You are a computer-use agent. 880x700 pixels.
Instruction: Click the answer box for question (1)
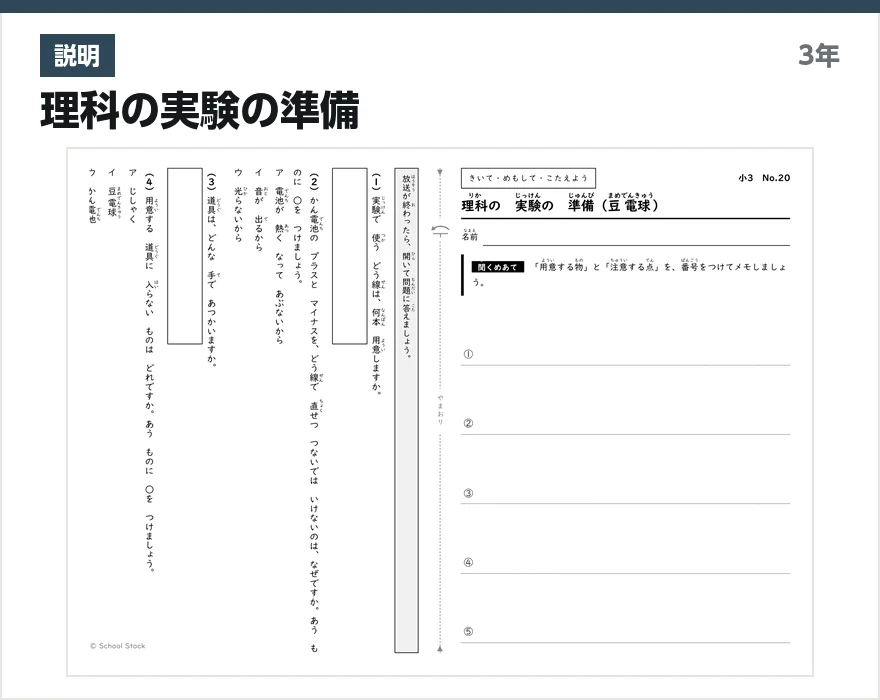coord(350,256)
